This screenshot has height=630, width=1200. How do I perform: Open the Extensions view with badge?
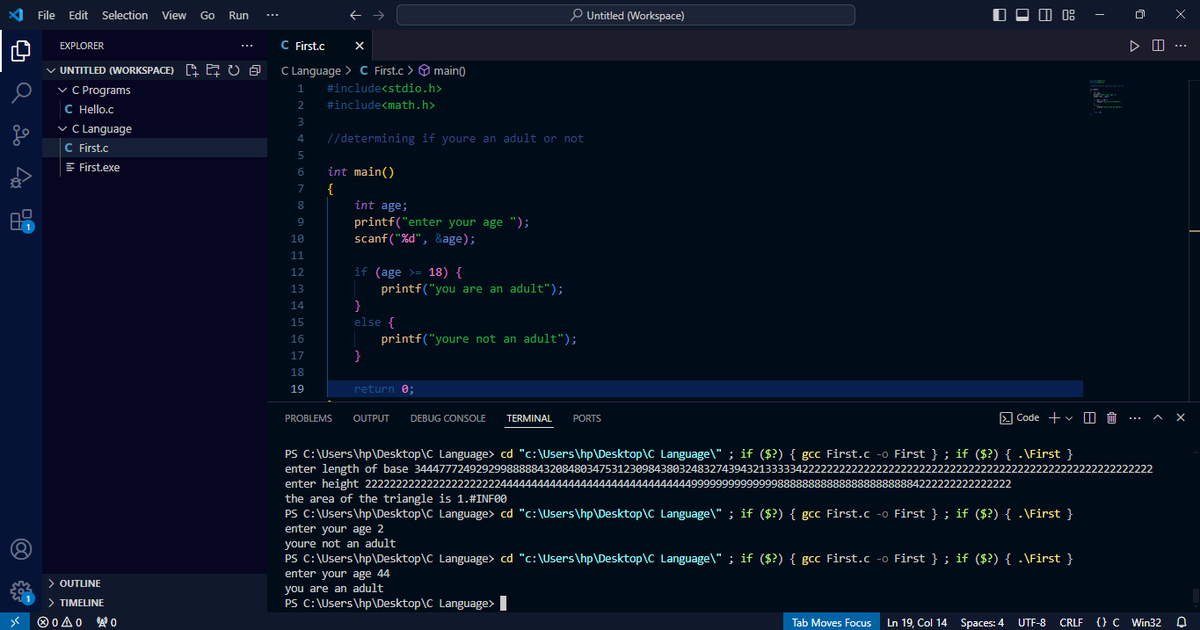[x=21, y=221]
